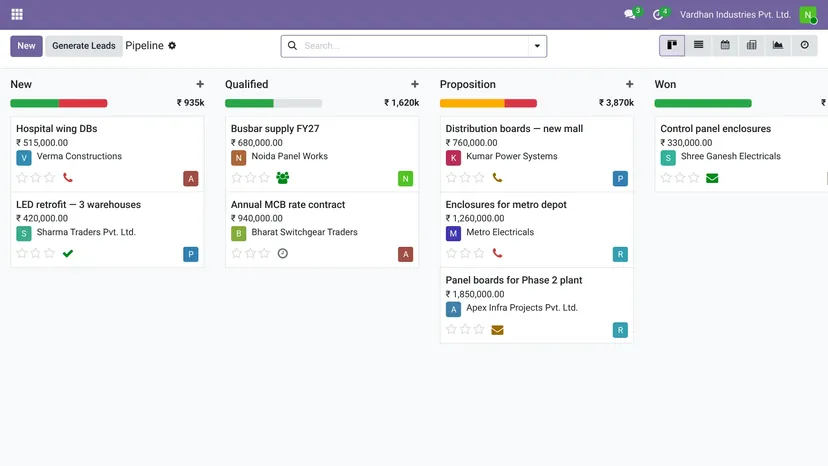This screenshot has width=828, height=466.
Task: Switch to Calendar view
Action: point(725,45)
